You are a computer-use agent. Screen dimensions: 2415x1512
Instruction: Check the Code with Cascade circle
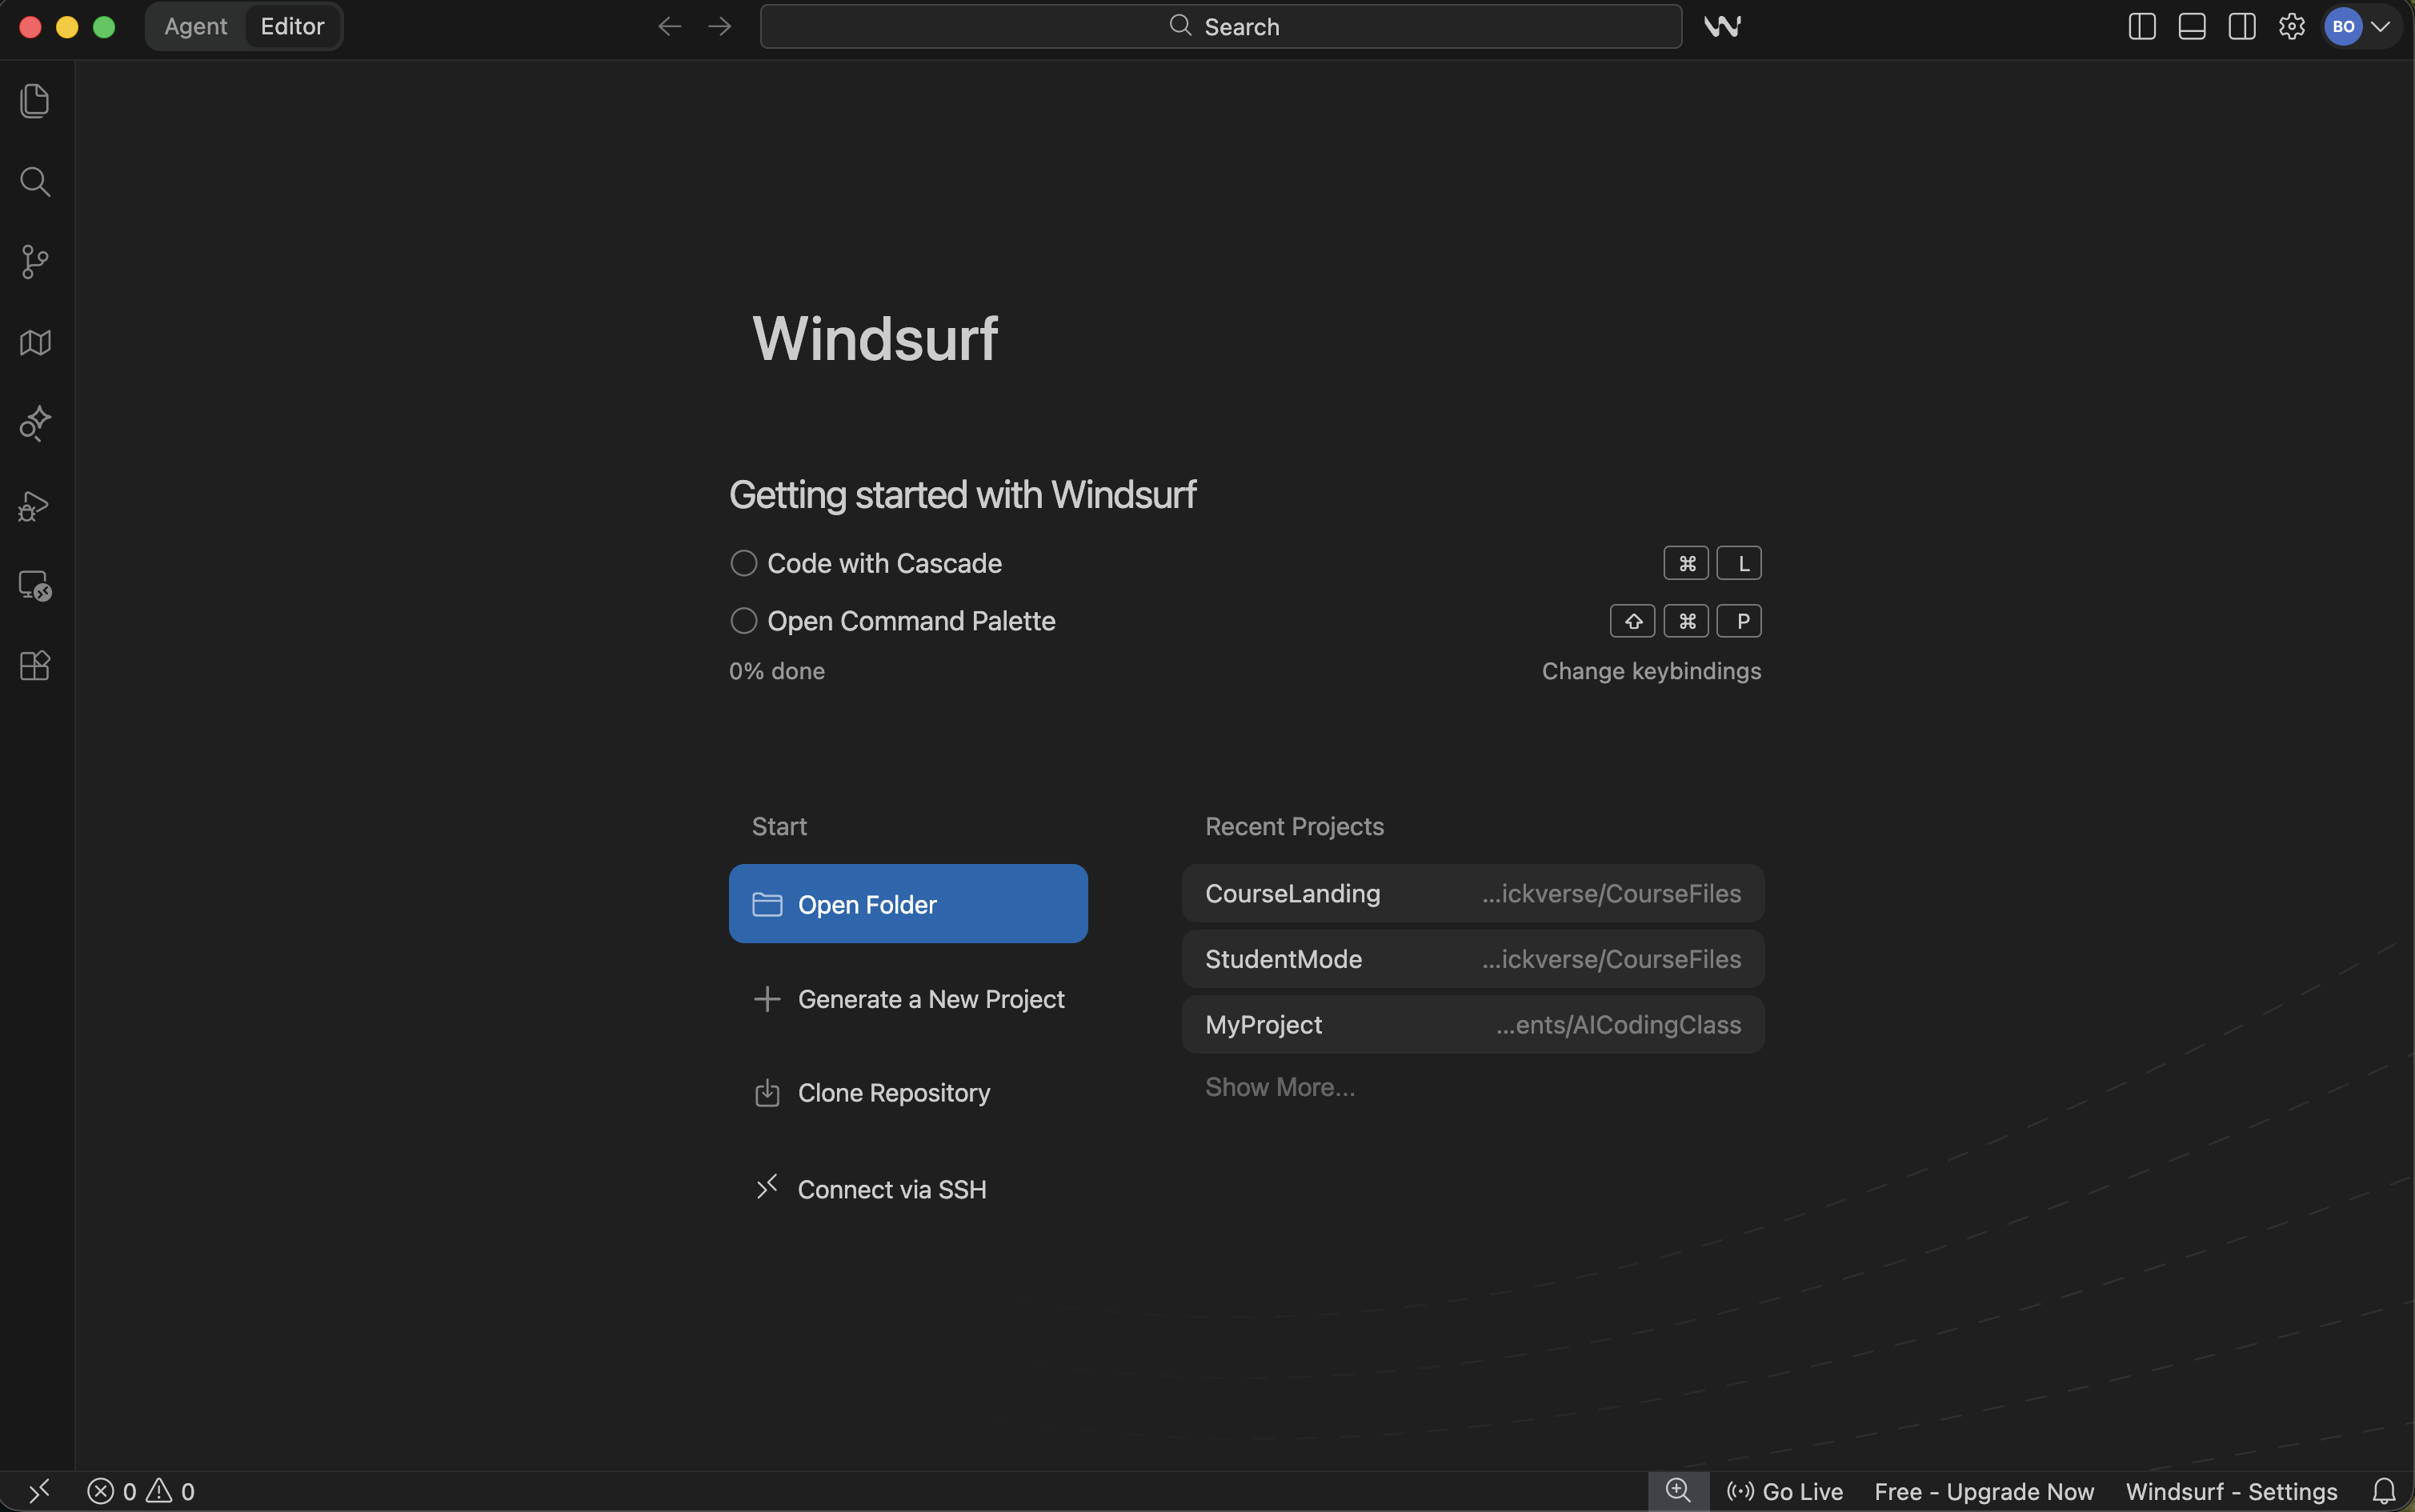743,564
